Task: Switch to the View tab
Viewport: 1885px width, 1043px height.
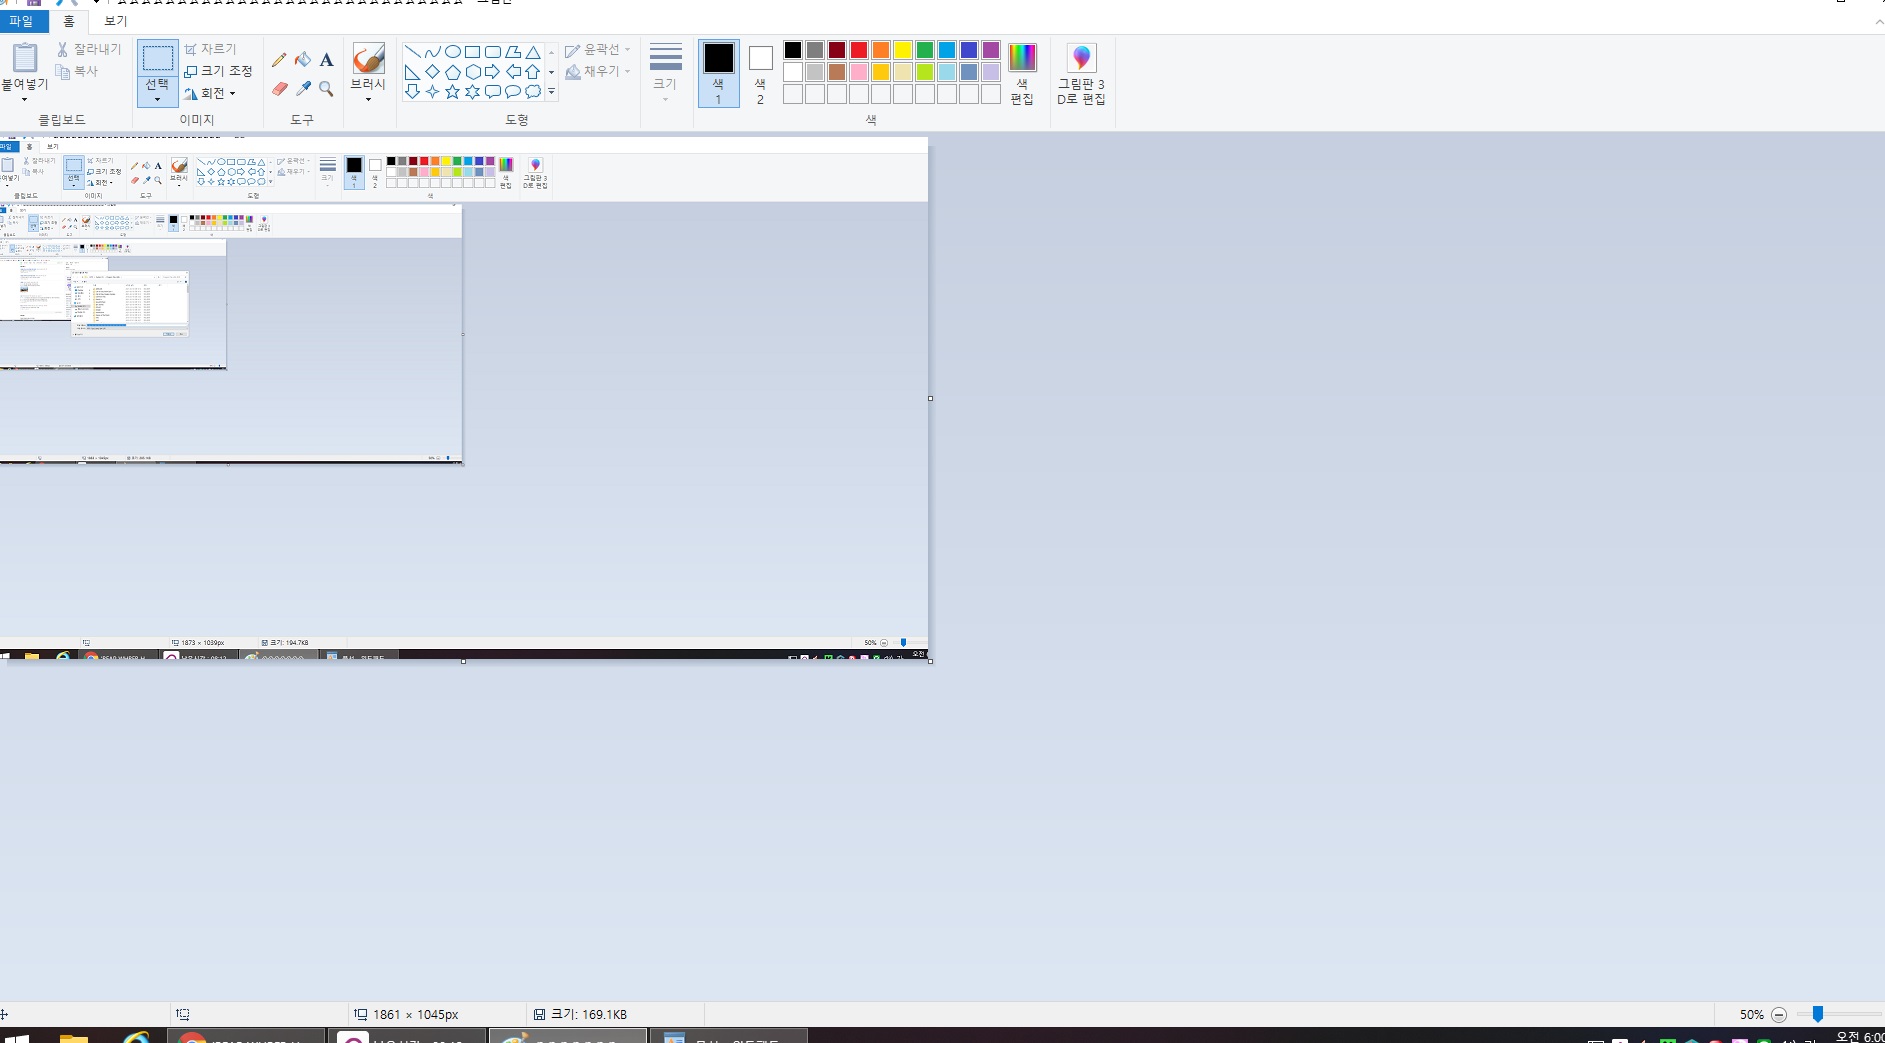Action: coord(116,21)
